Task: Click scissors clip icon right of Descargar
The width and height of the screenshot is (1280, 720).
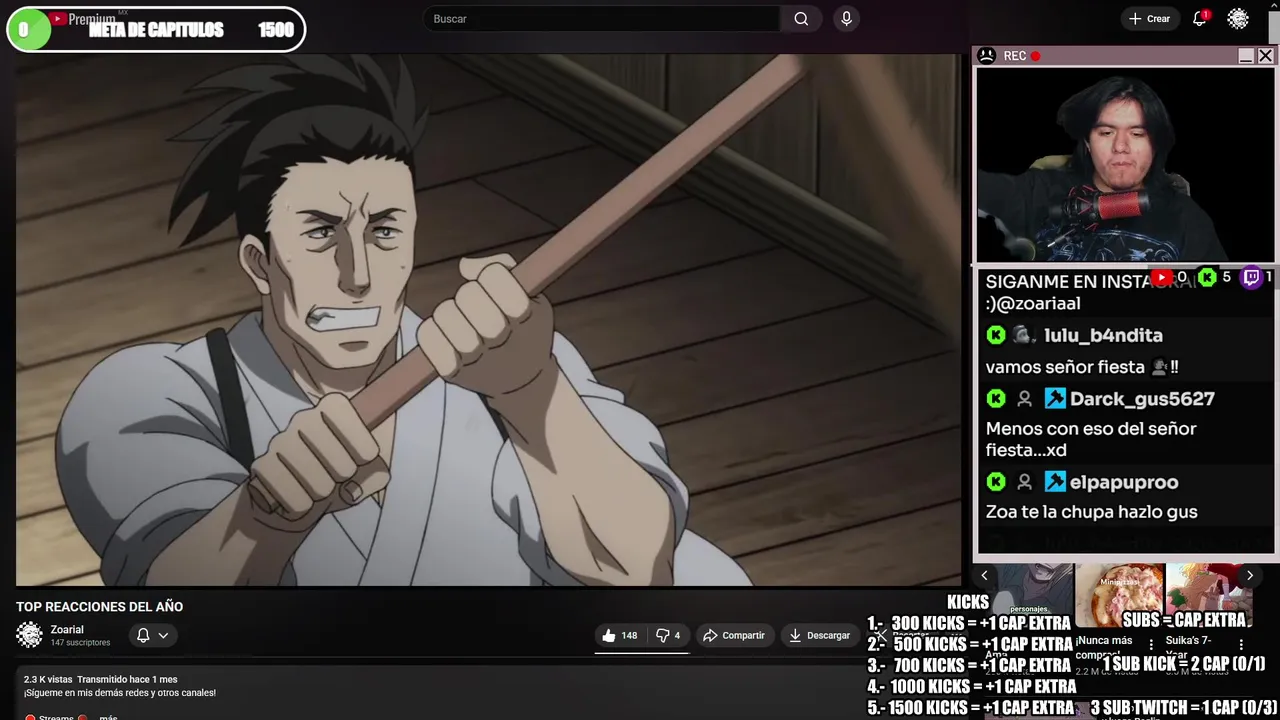Action: (881, 635)
